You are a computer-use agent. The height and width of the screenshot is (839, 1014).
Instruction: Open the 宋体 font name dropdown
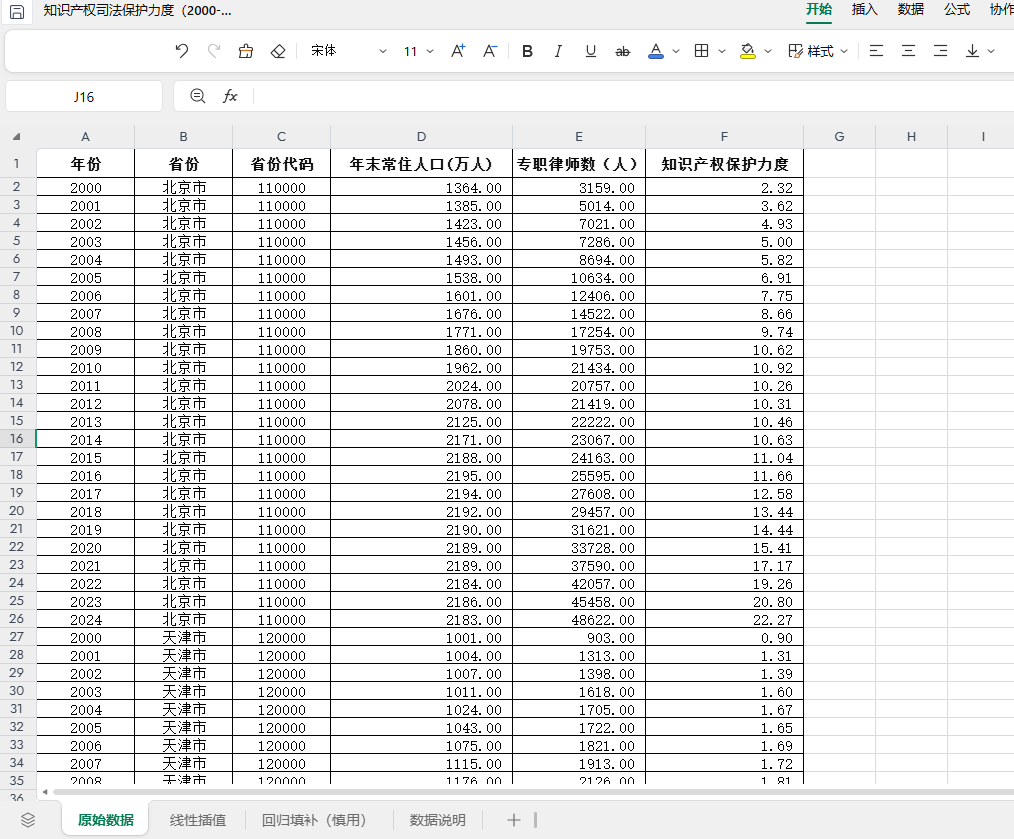point(348,51)
